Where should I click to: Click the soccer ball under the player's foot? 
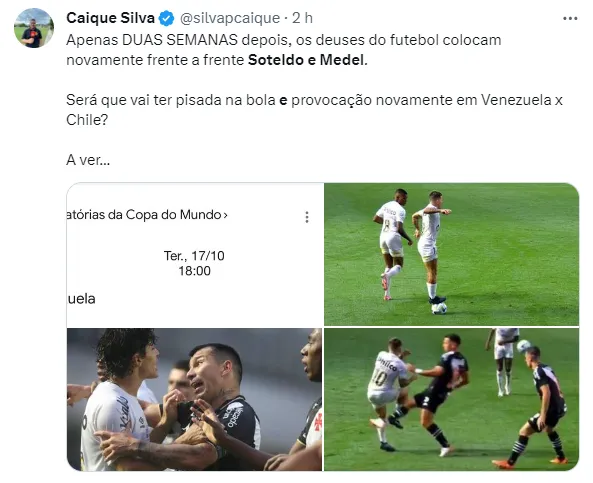point(439,309)
